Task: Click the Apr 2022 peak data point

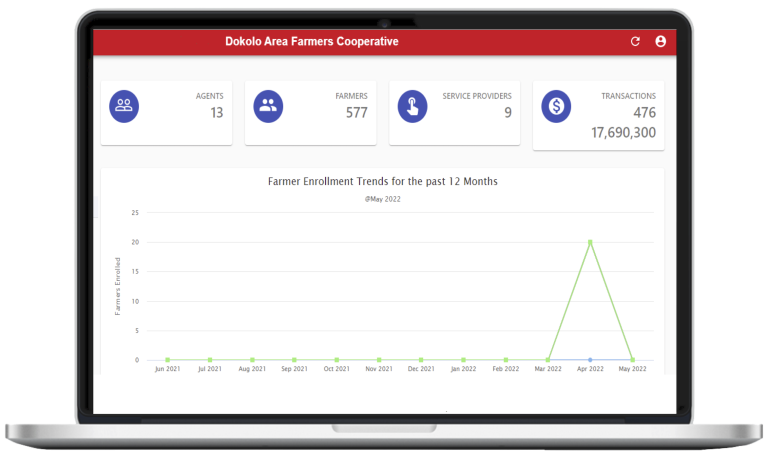Action: click(590, 242)
